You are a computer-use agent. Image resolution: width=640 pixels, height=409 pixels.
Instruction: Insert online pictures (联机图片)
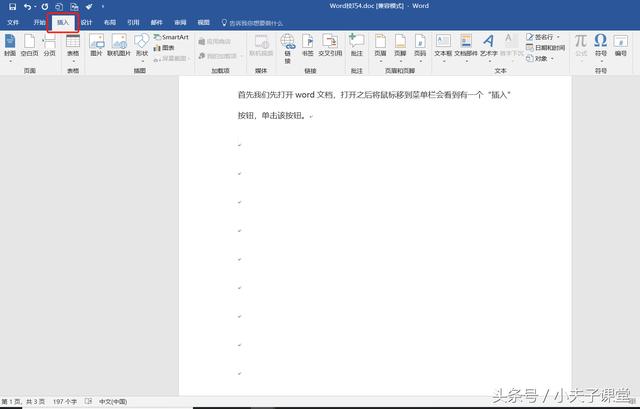tap(119, 45)
